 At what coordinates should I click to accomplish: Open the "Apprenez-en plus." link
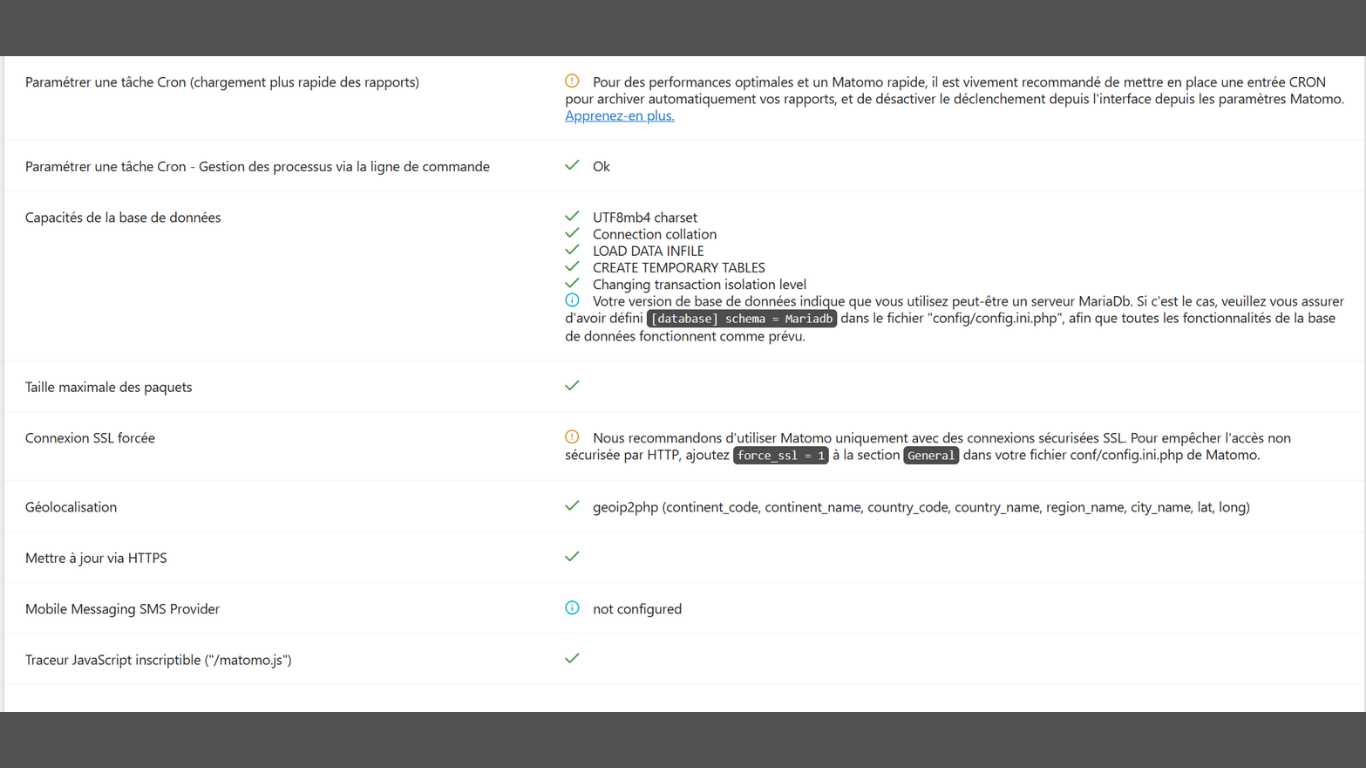click(x=619, y=116)
